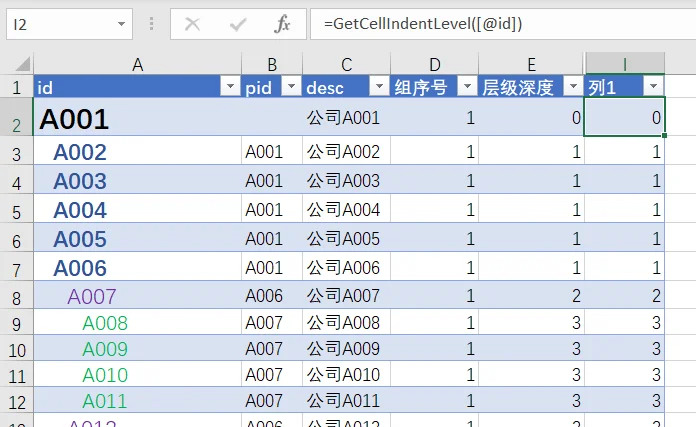Image resolution: width=696 pixels, height=427 pixels.
Task: Select row 2 header
Action: 16,117
